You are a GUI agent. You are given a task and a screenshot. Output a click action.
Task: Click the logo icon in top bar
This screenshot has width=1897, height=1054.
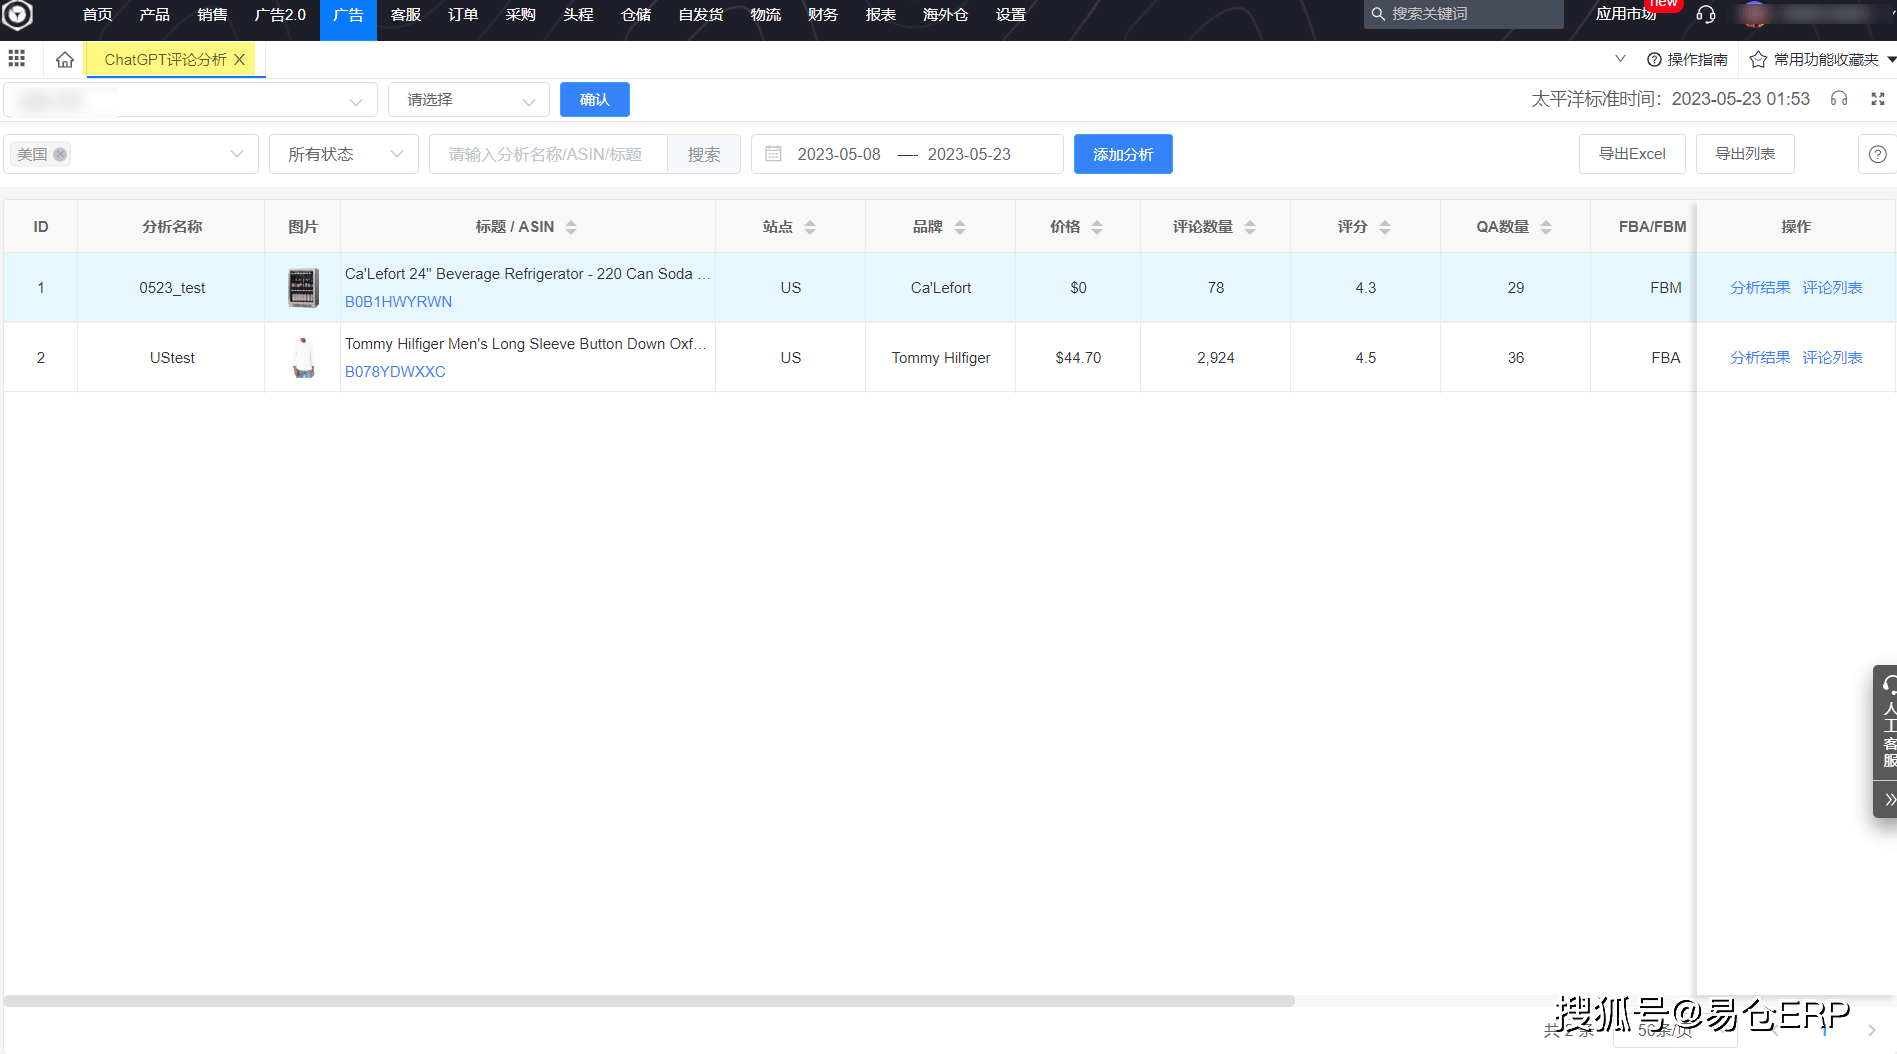point(18,15)
